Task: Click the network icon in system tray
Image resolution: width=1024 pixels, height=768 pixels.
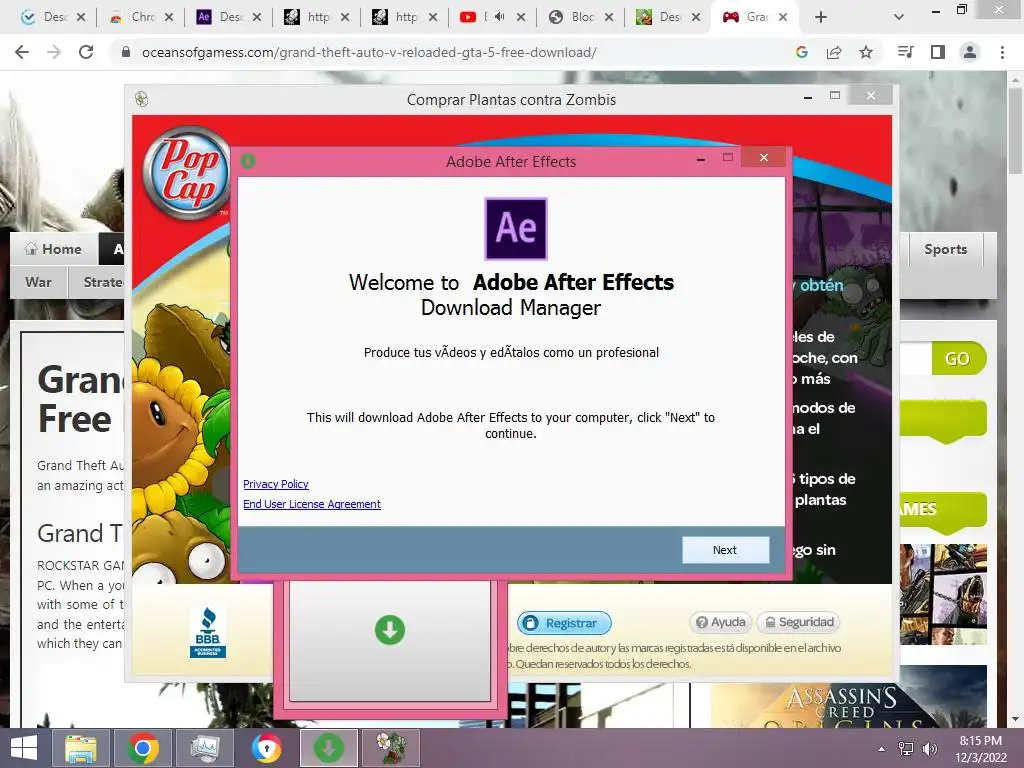Action: click(906, 749)
